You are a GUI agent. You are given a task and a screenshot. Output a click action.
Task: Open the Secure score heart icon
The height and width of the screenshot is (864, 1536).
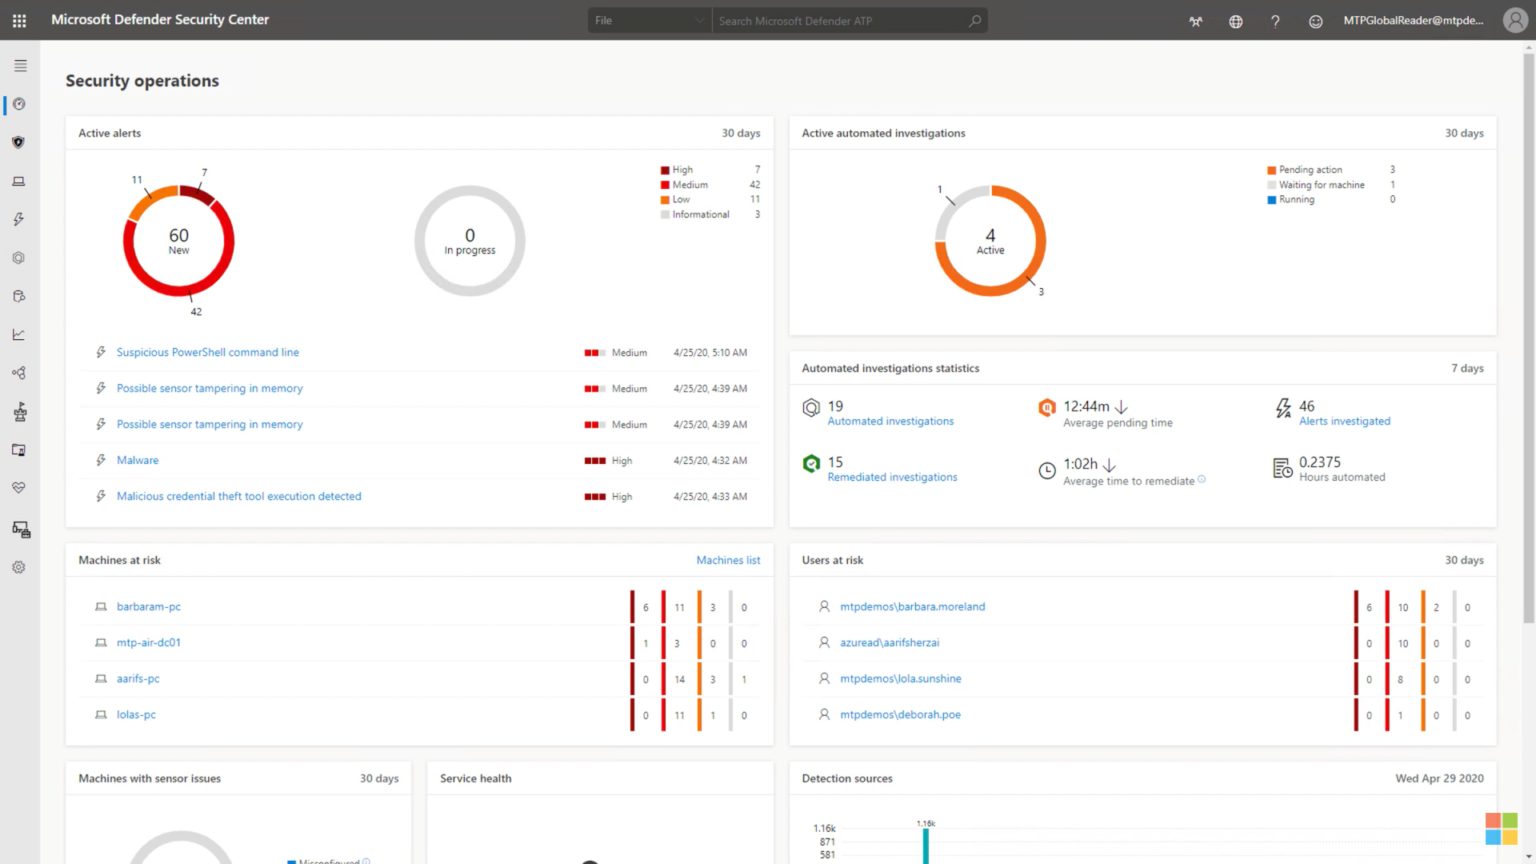pyautogui.click(x=18, y=487)
